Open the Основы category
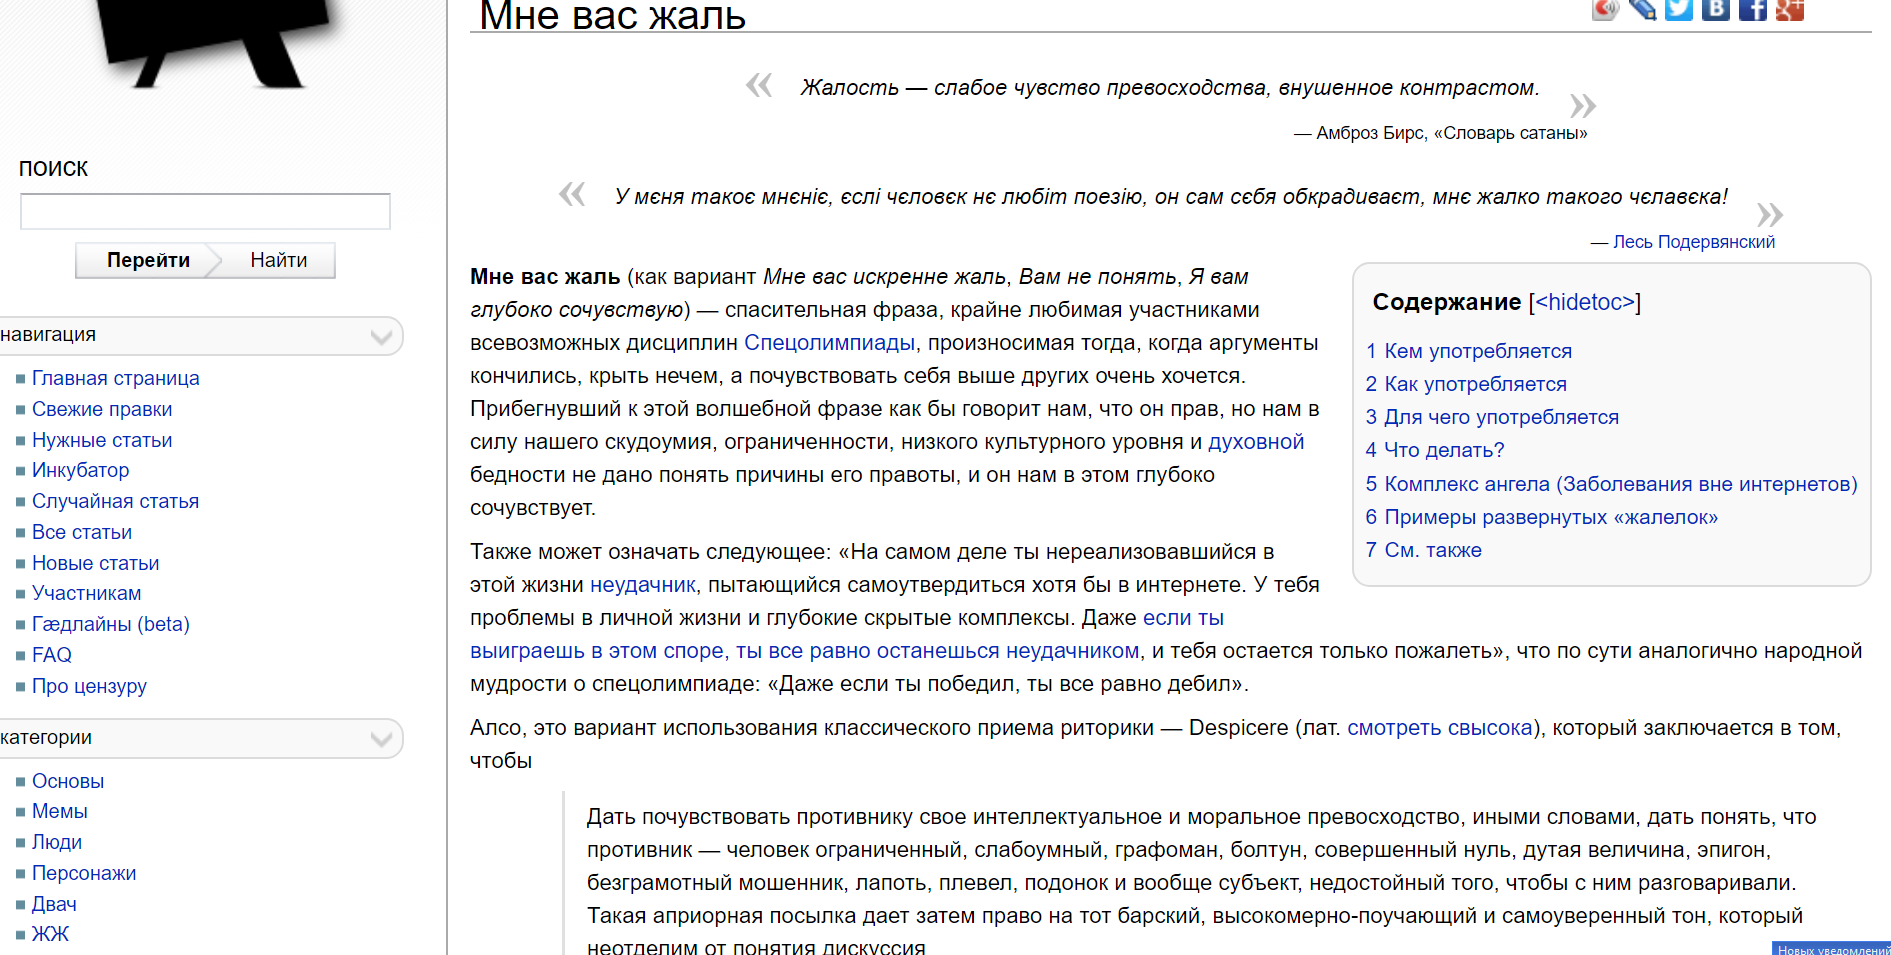This screenshot has width=1891, height=955. (x=68, y=781)
